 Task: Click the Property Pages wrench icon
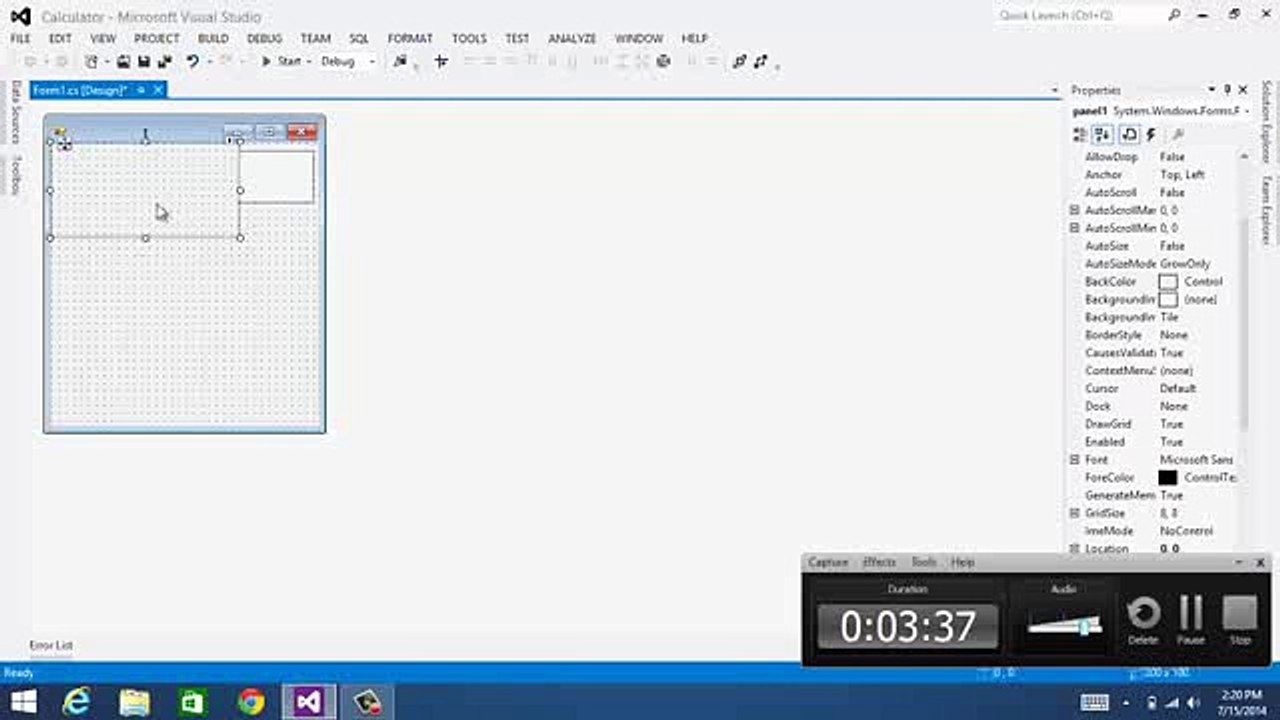tap(1178, 135)
